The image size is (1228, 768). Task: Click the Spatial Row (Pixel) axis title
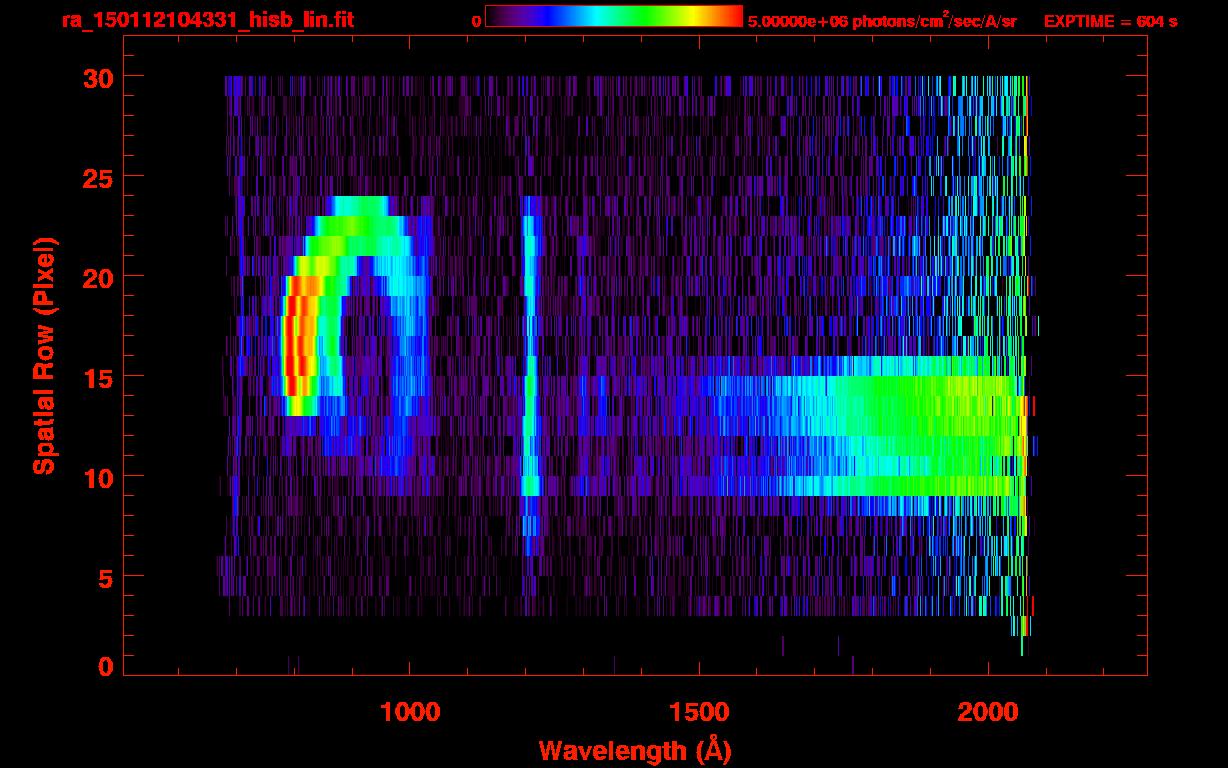coord(43,355)
